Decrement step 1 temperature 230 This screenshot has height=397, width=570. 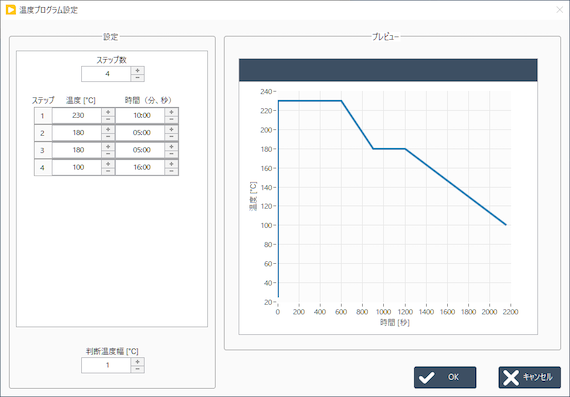coord(108,120)
